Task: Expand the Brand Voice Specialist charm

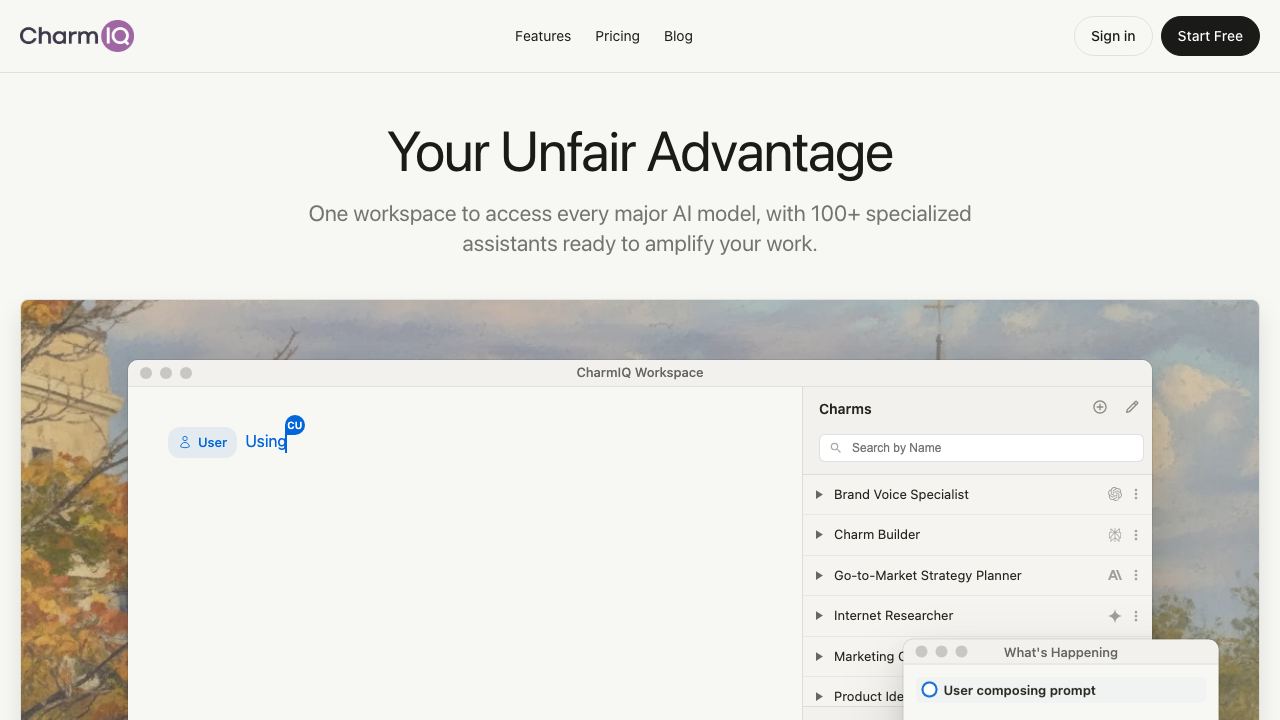Action: 819,494
